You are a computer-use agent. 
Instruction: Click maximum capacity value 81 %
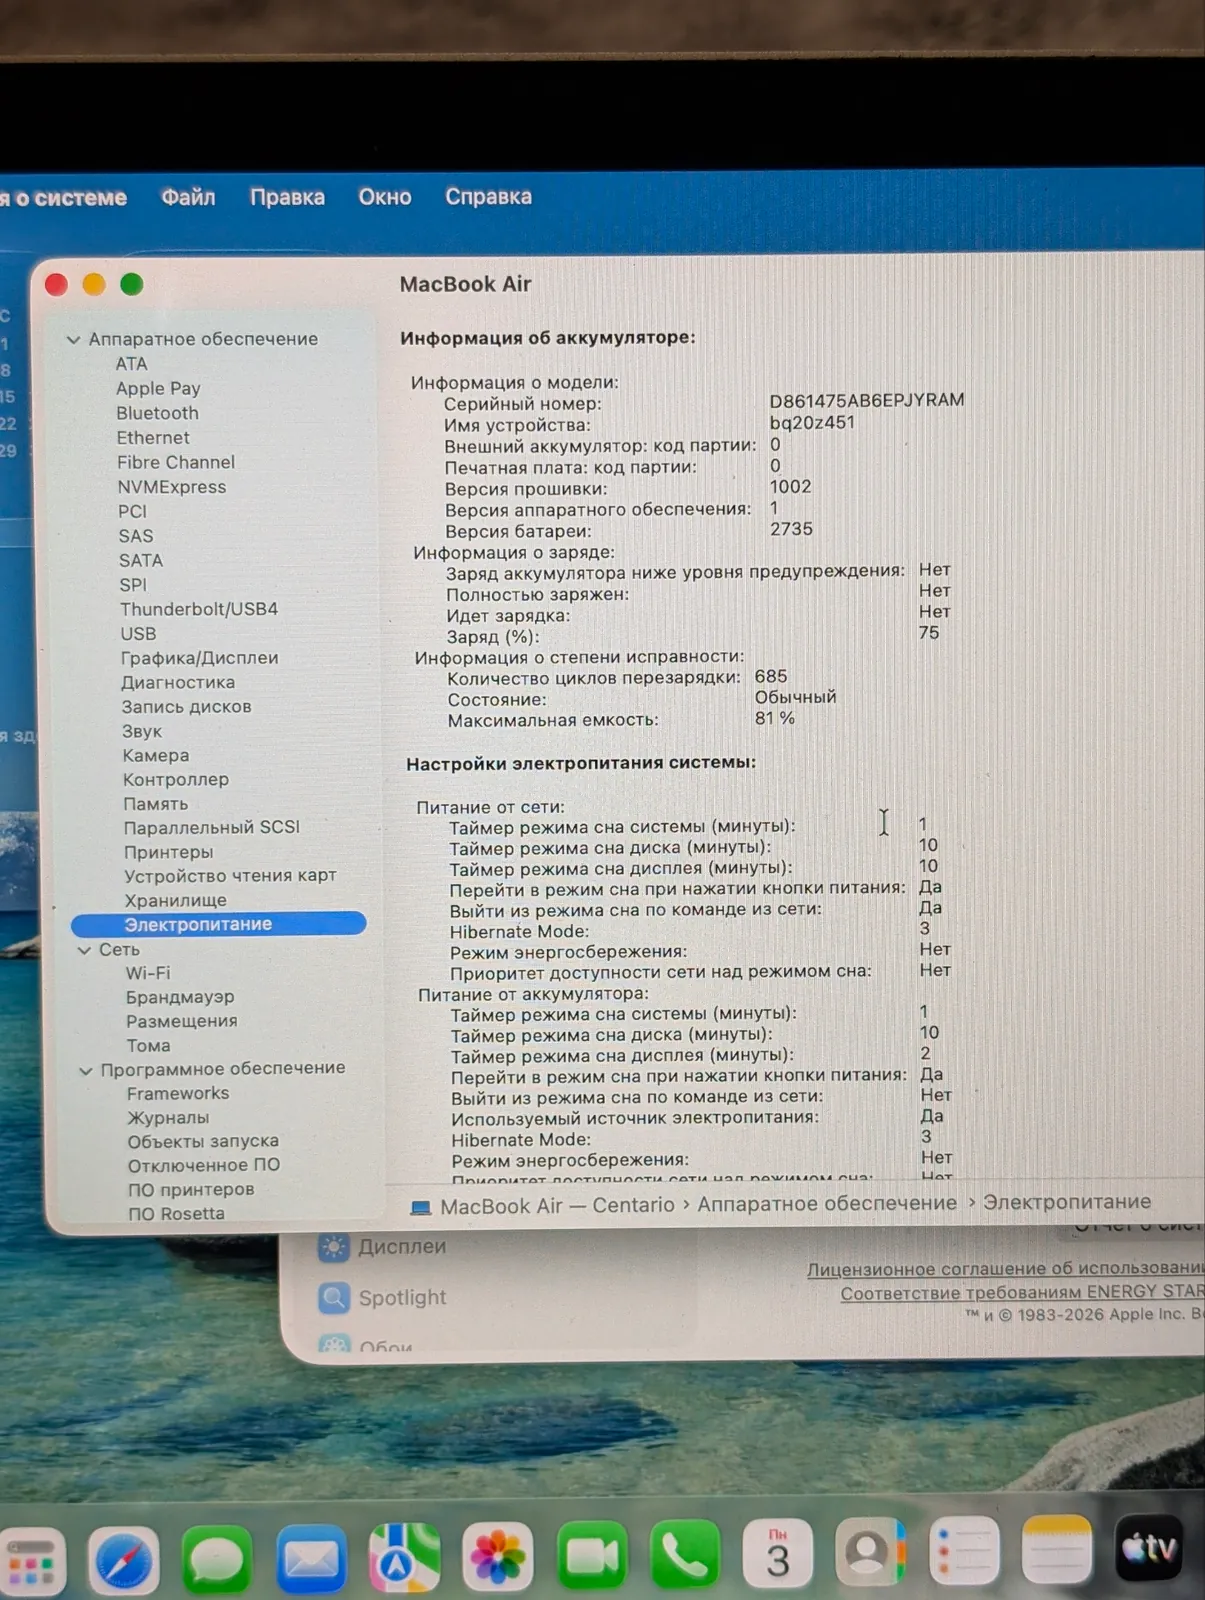click(x=775, y=719)
